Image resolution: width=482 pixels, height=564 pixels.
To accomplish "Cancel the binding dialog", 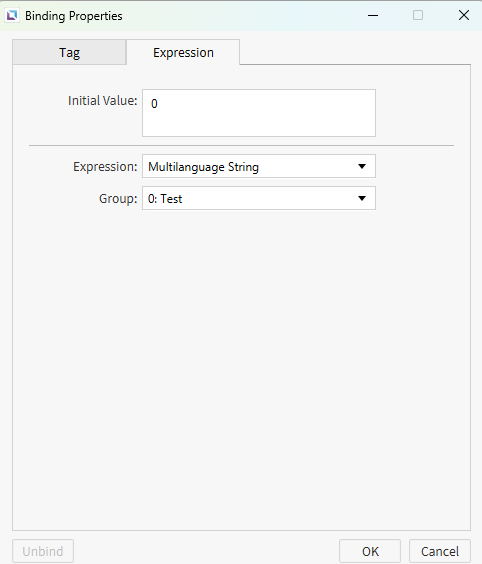I will click(x=440, y=551).
